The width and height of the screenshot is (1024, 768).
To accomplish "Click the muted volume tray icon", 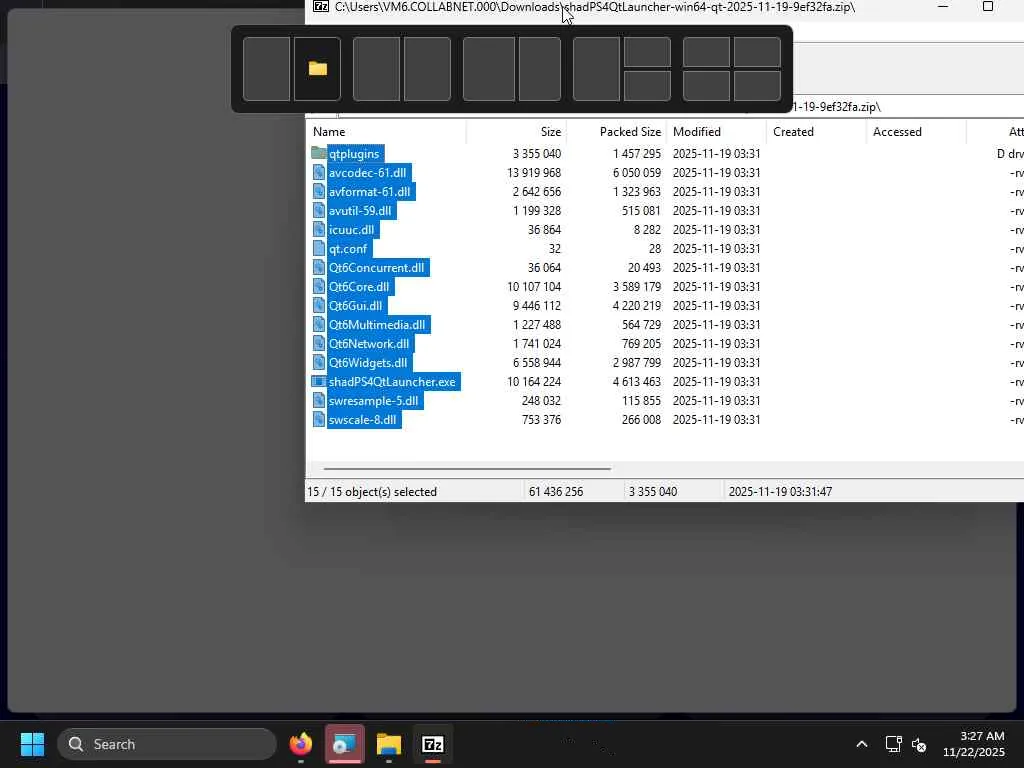I will point(919,744).
